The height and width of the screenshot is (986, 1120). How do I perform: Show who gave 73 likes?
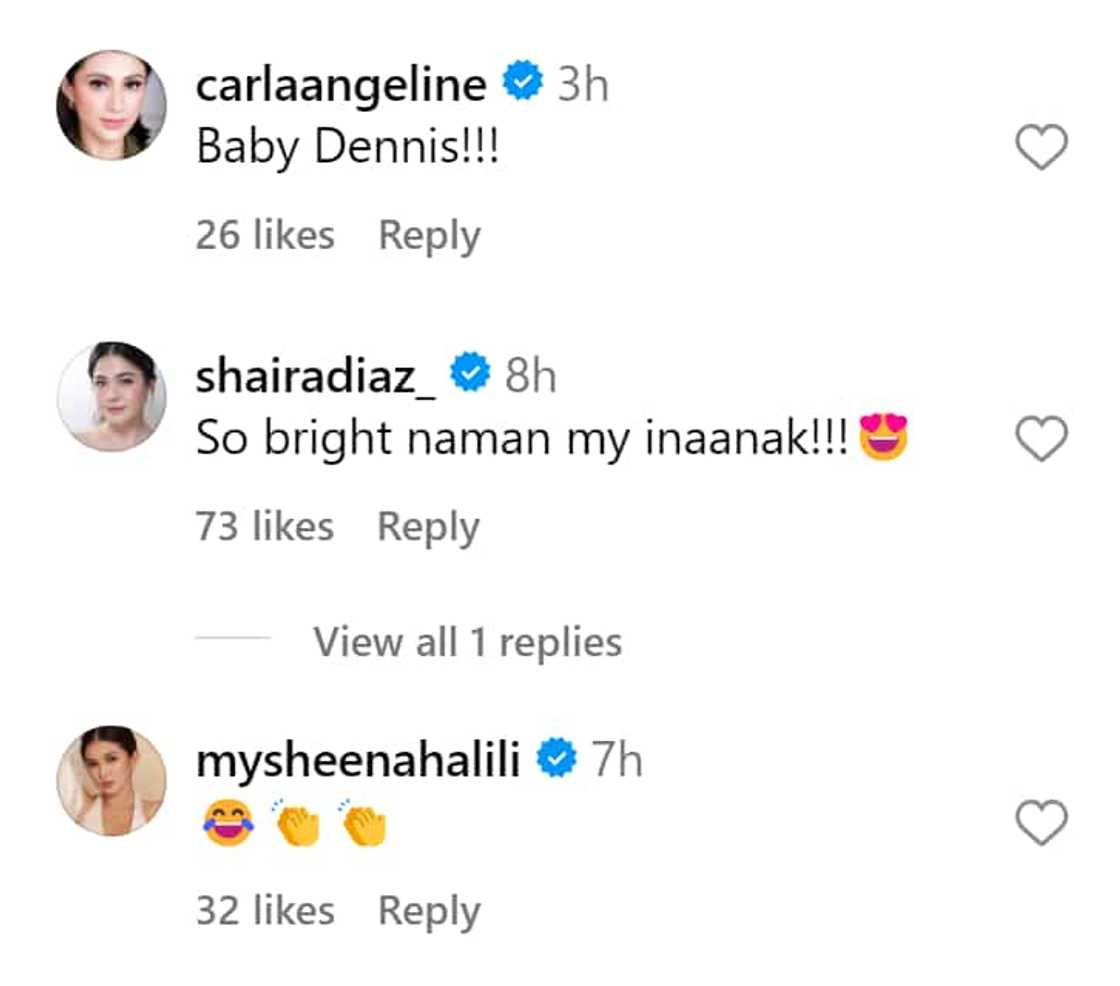[265, 526]
